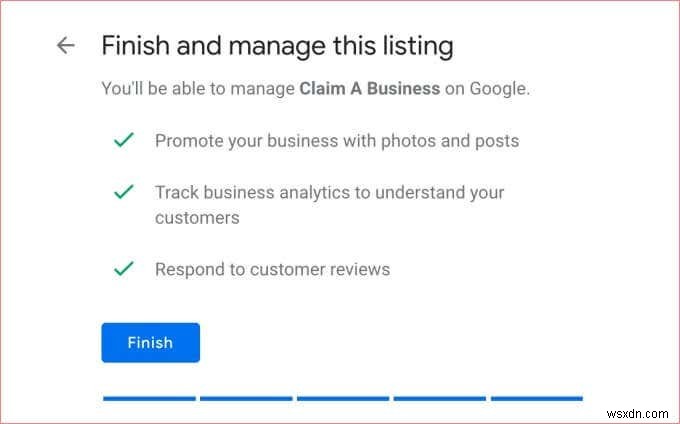Select the fifth progress bar segment
The height and width of the screenshot is (424, 680).
coord(536,398)
